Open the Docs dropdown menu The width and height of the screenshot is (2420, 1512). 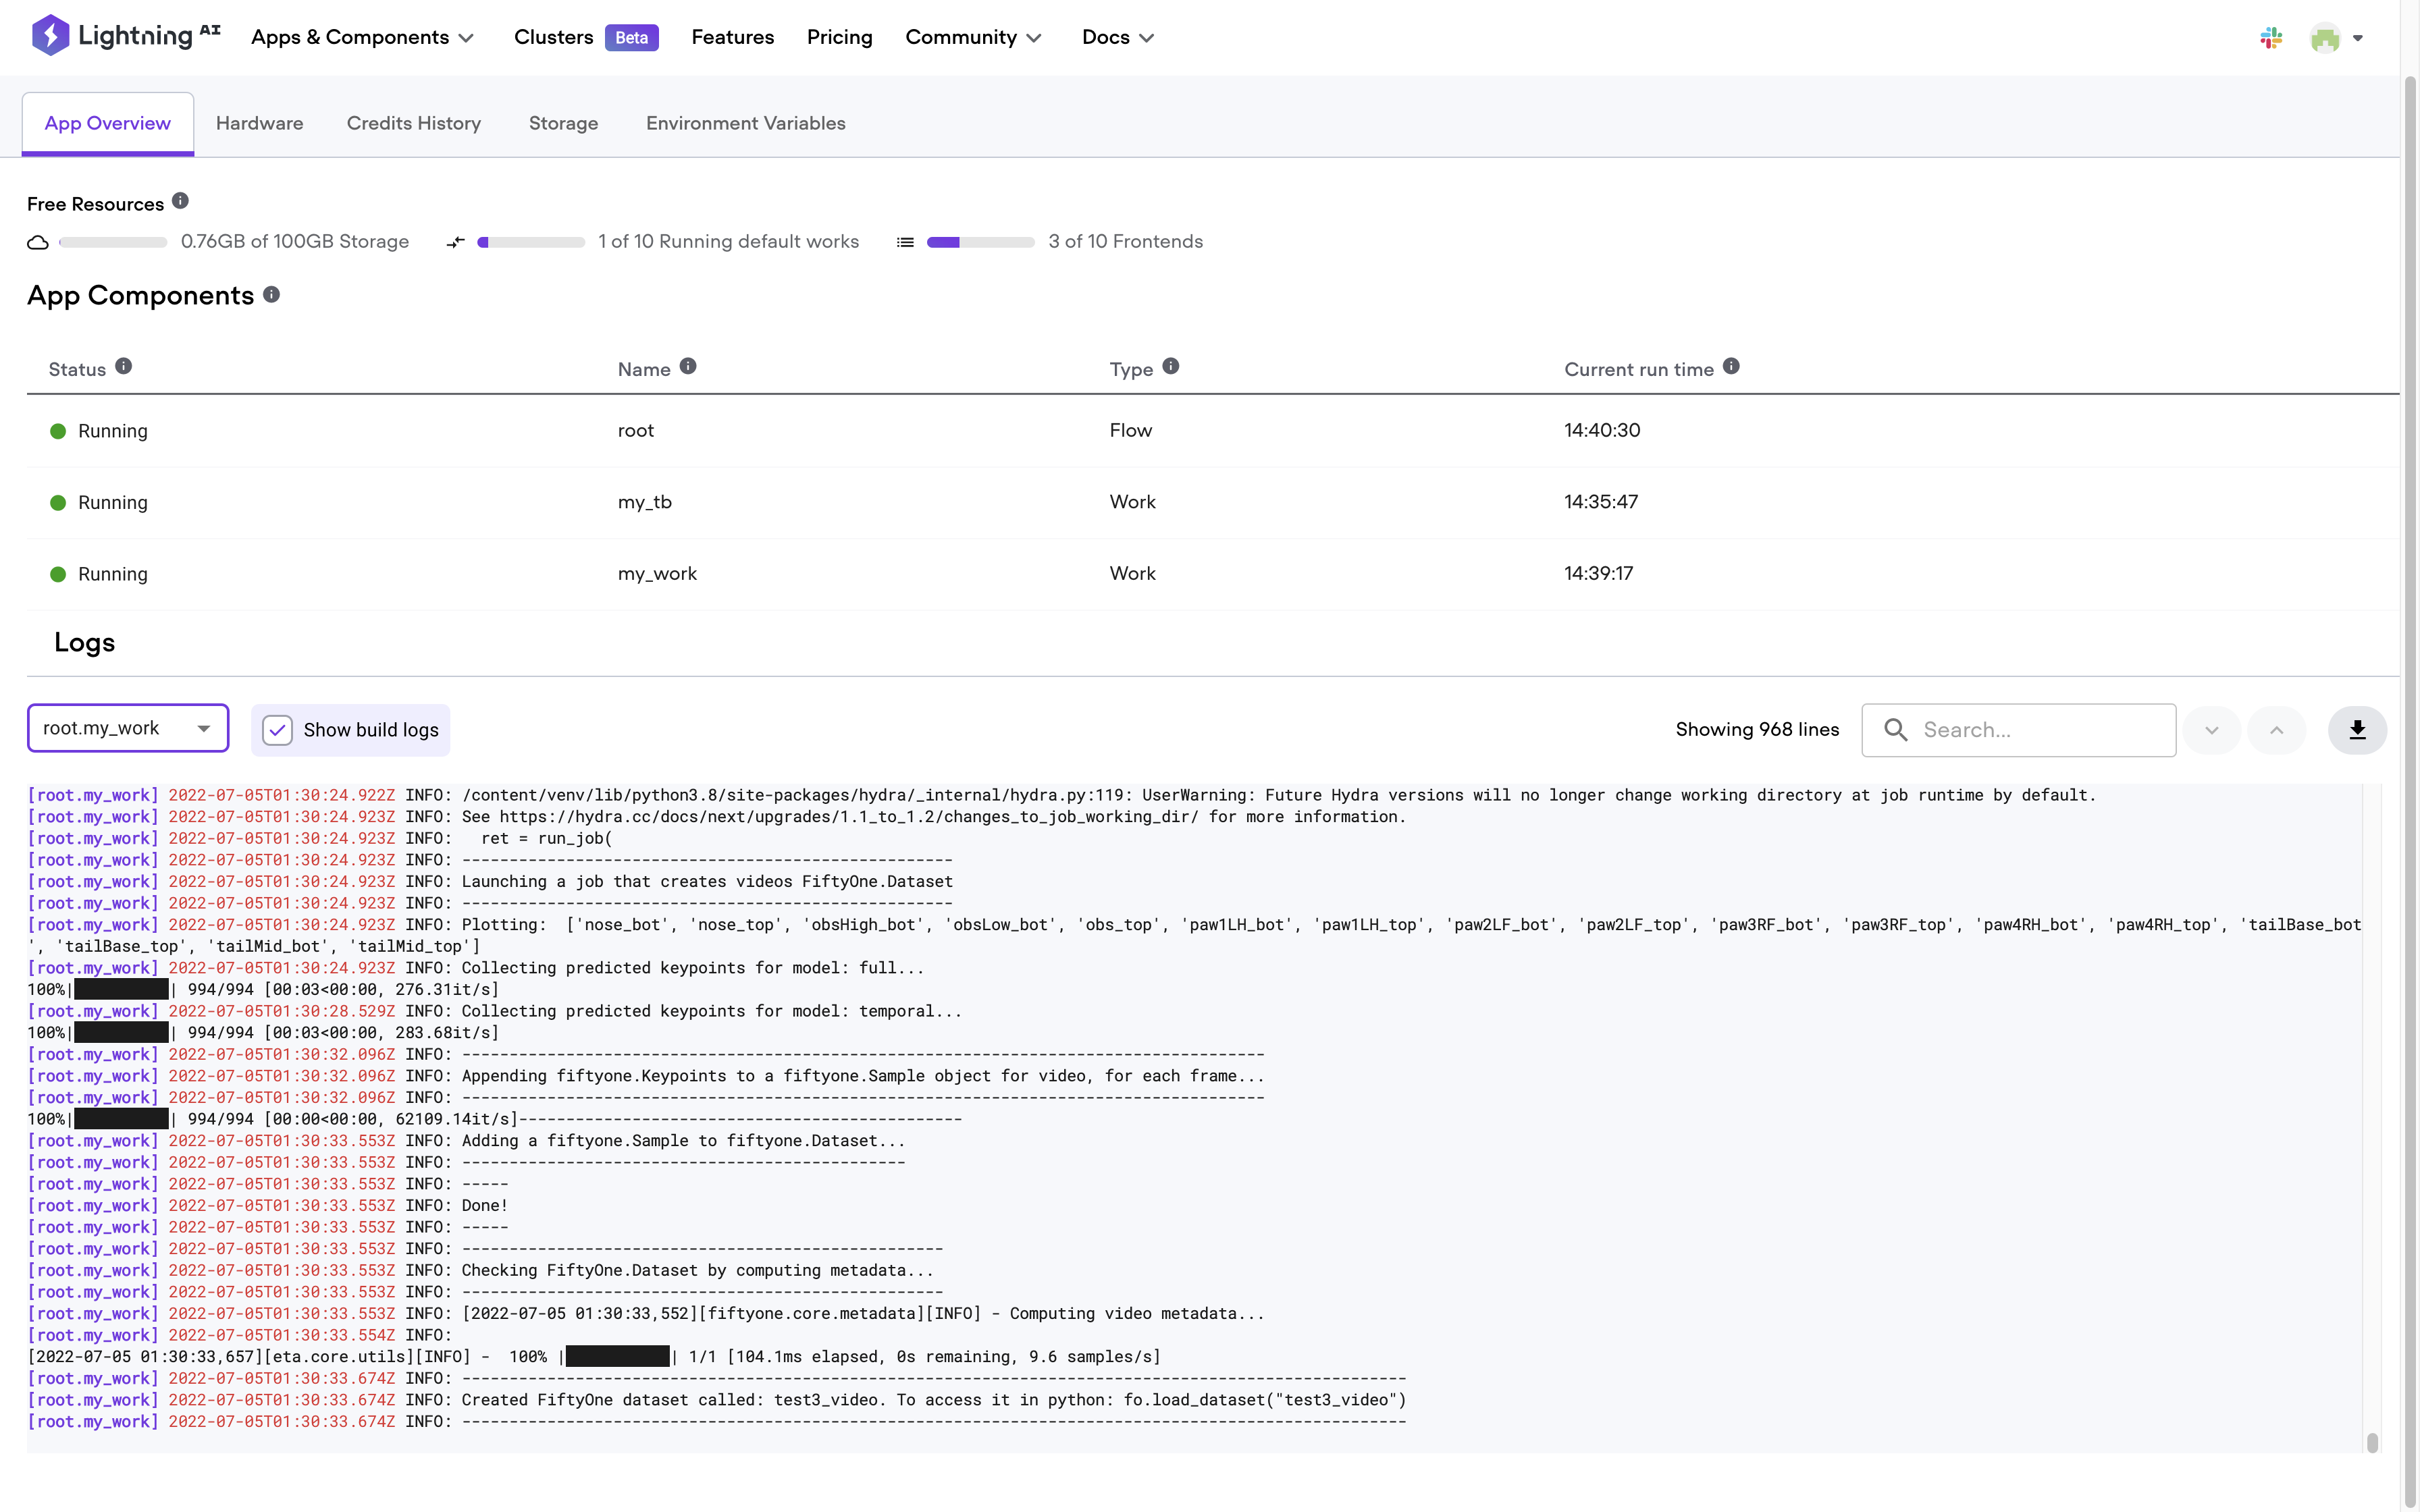pyautogui.click(x=1117, y=38)
